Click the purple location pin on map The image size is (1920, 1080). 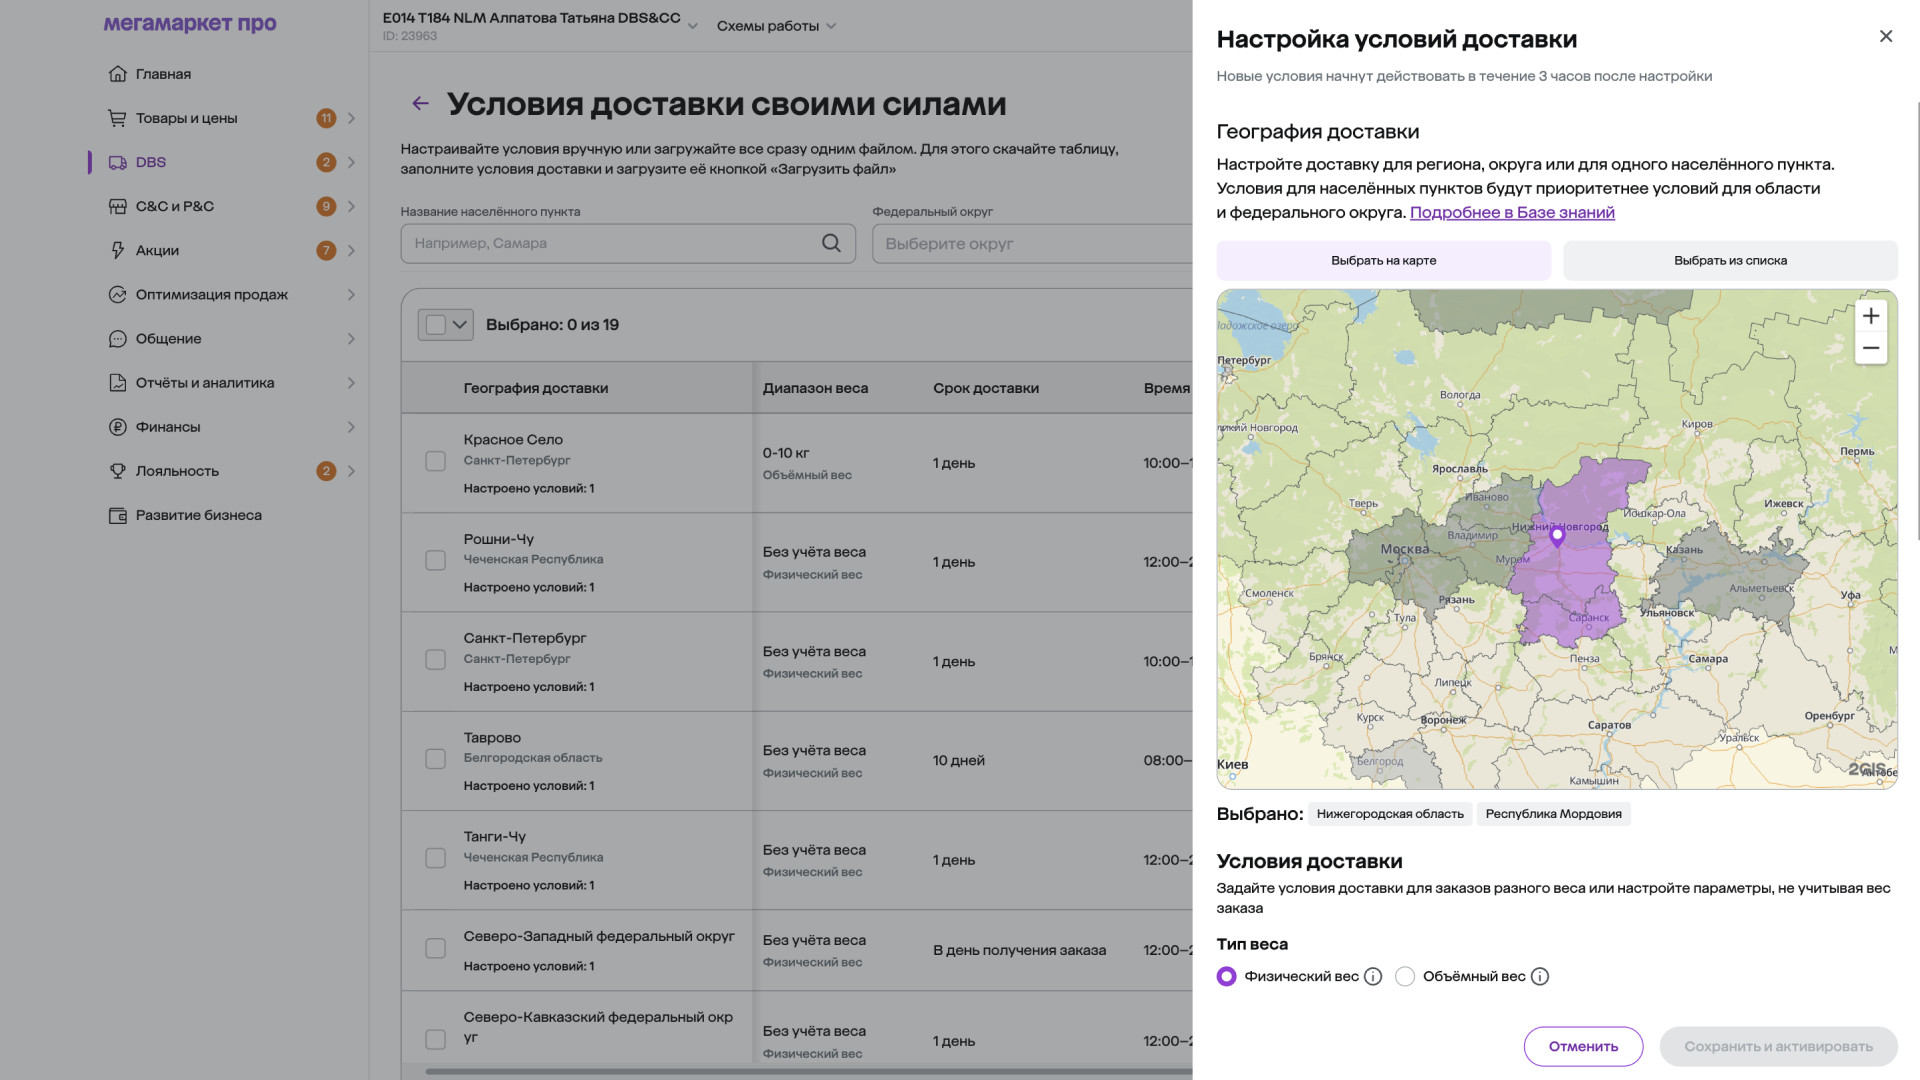point(1557,537)
